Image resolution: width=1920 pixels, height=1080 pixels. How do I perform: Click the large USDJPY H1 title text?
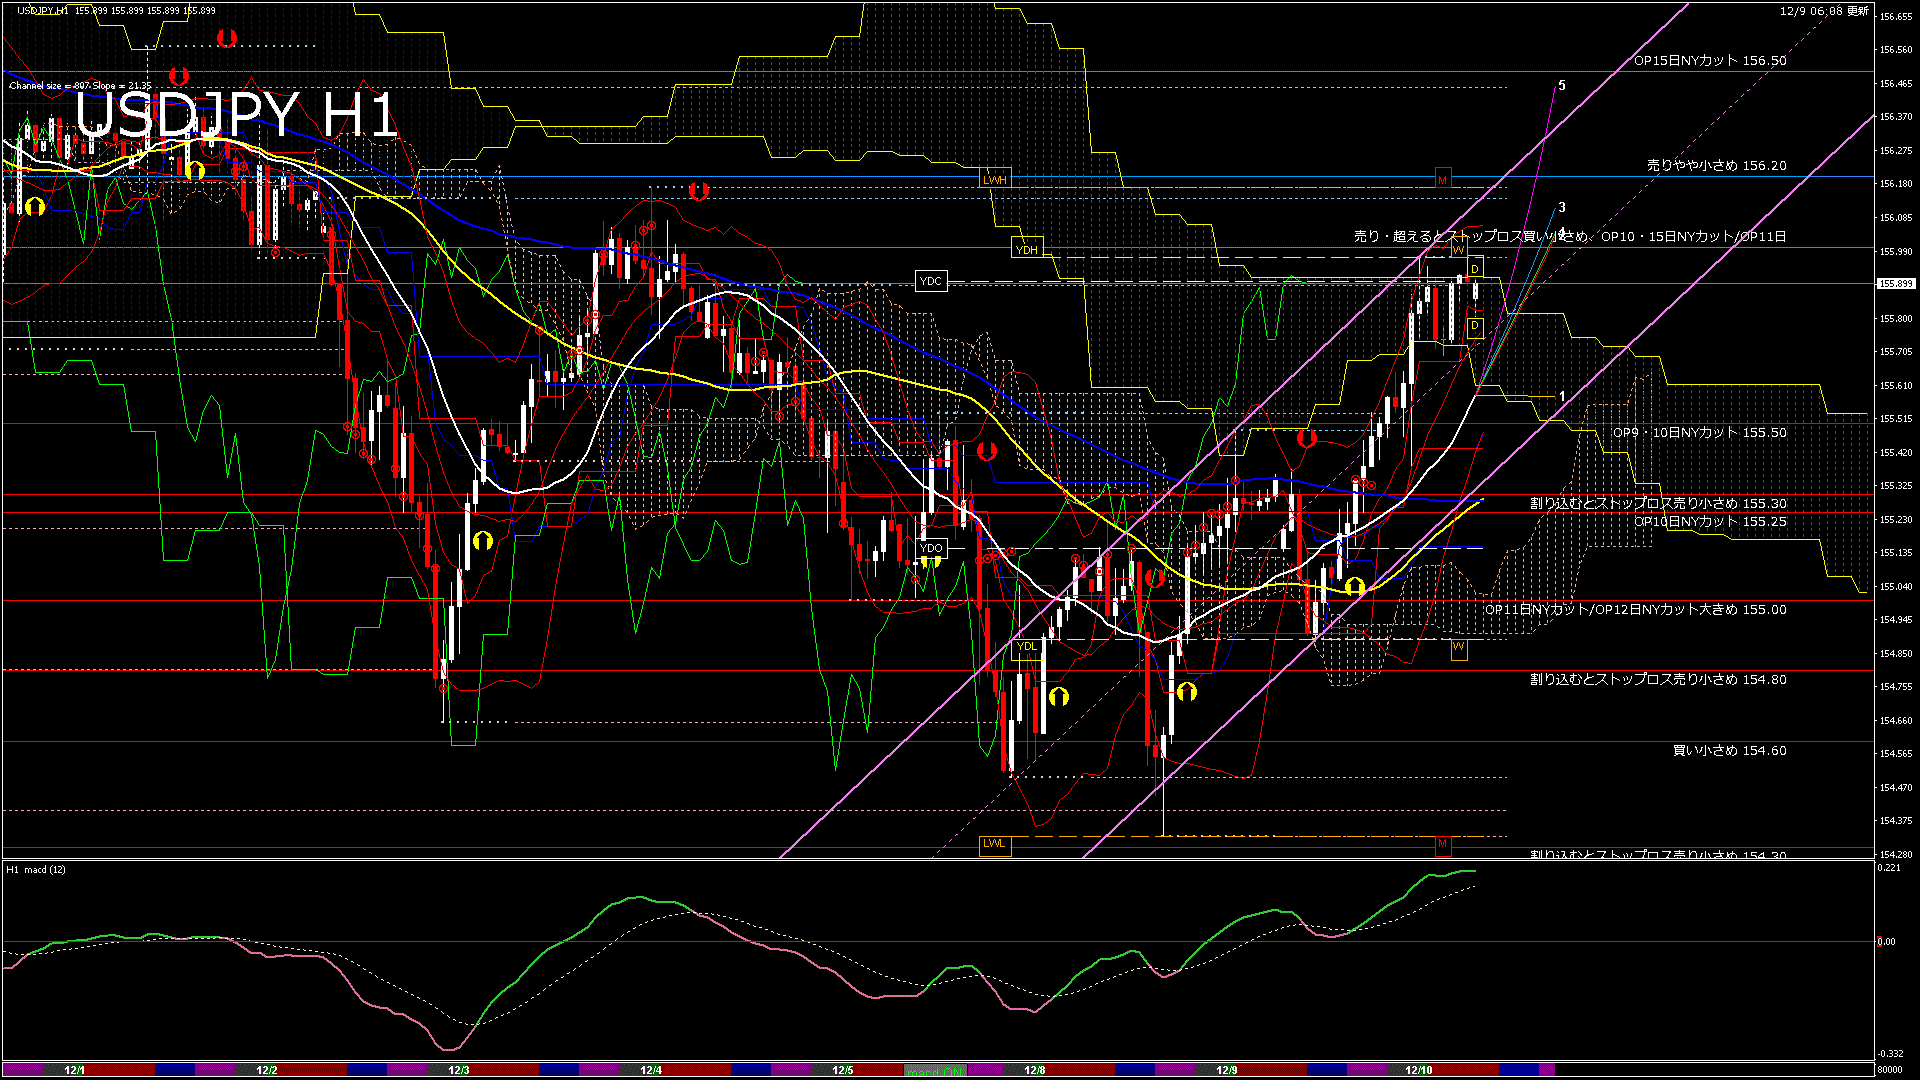pyautogui.click(x=236, y=115)
